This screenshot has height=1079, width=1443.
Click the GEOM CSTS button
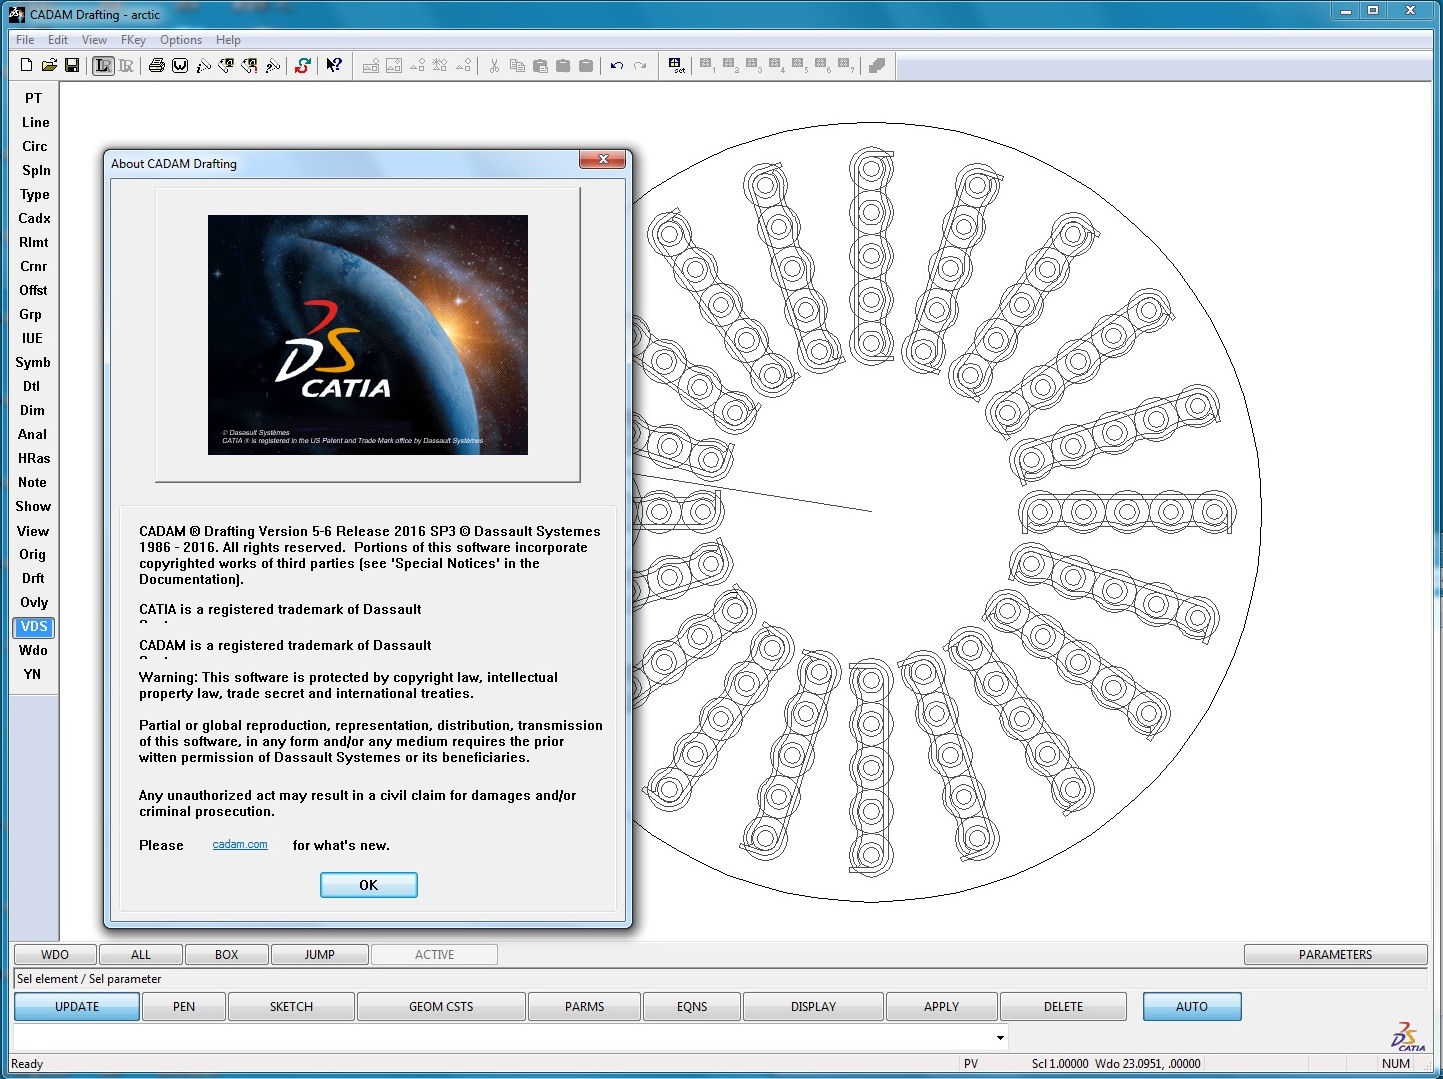441,1007
